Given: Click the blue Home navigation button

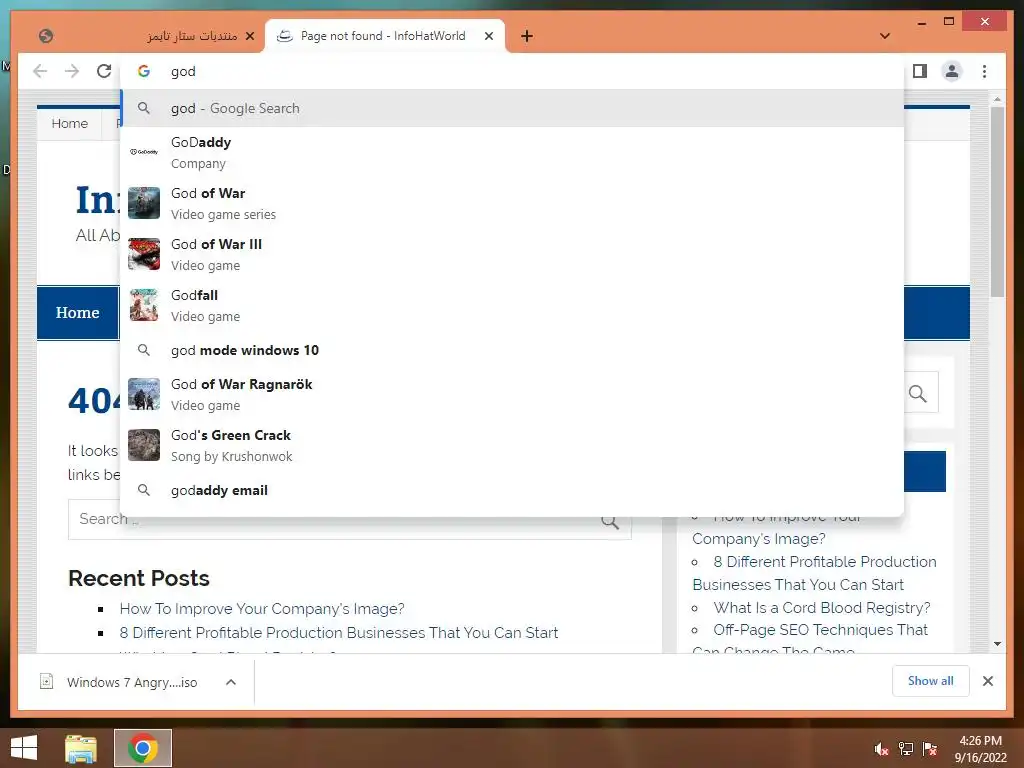Looking at the screenshot, I should 78,313.
